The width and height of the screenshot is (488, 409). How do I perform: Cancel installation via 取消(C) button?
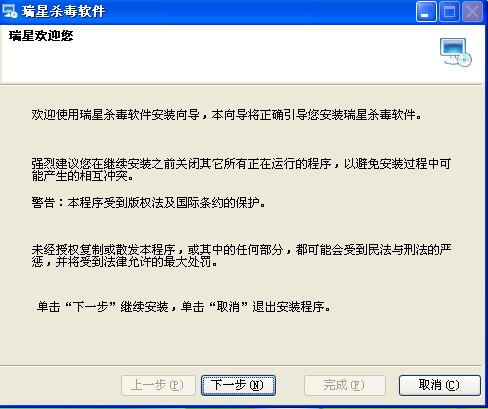click(x=440, y=385)
